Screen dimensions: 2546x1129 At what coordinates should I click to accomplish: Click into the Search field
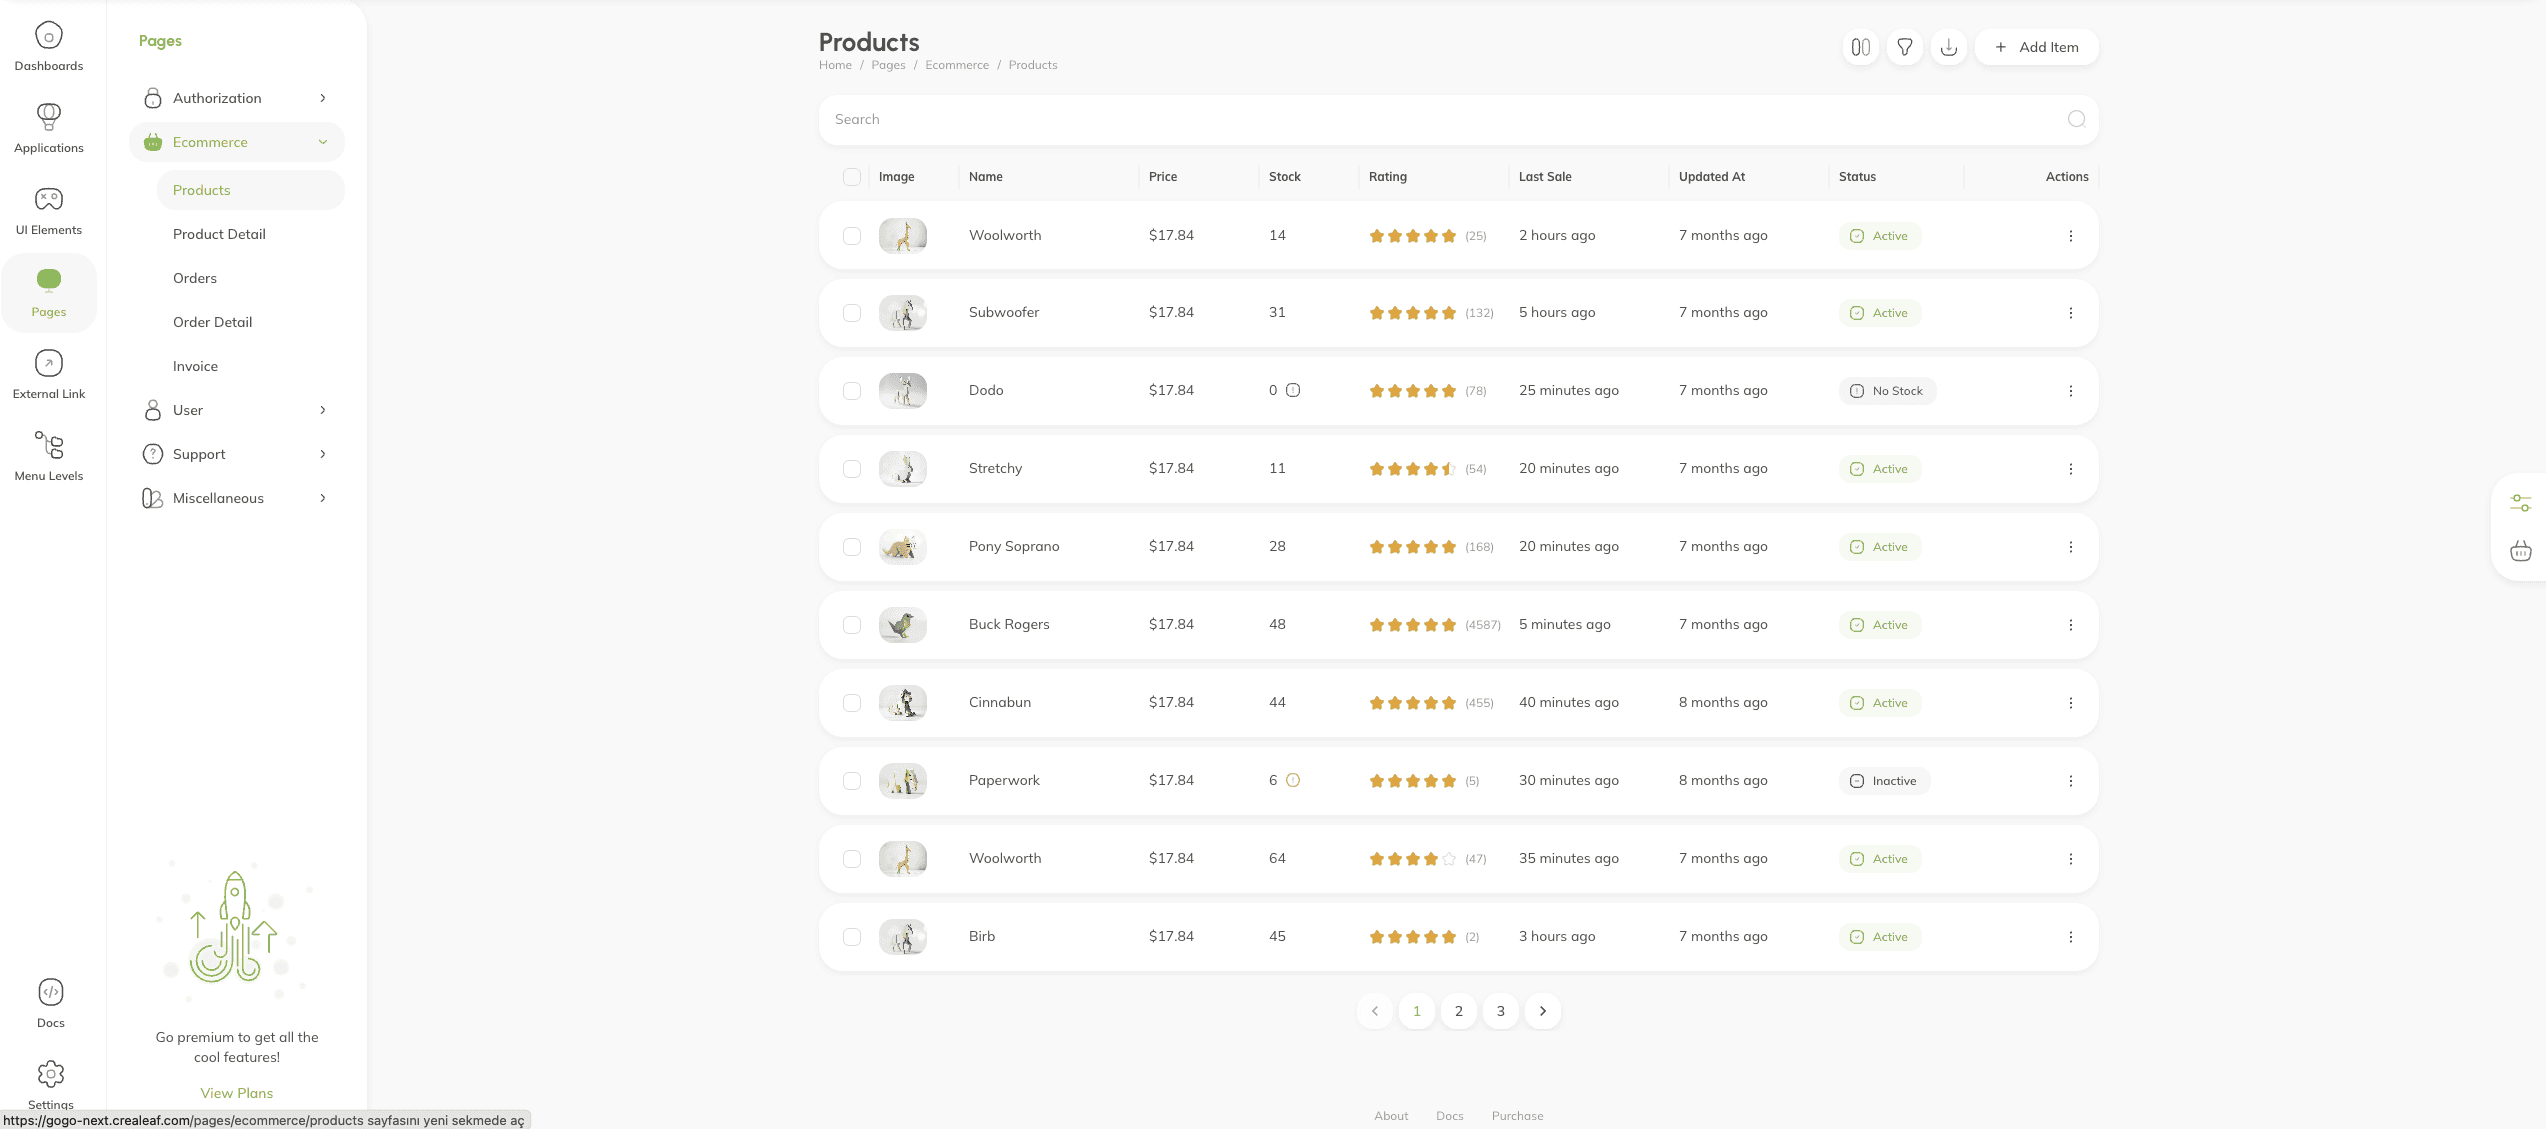[1440, 119]
